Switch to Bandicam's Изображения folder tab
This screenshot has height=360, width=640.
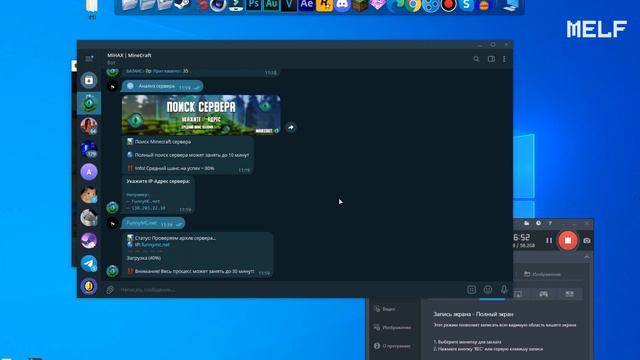pyautogui.click(x=542, y=274)
